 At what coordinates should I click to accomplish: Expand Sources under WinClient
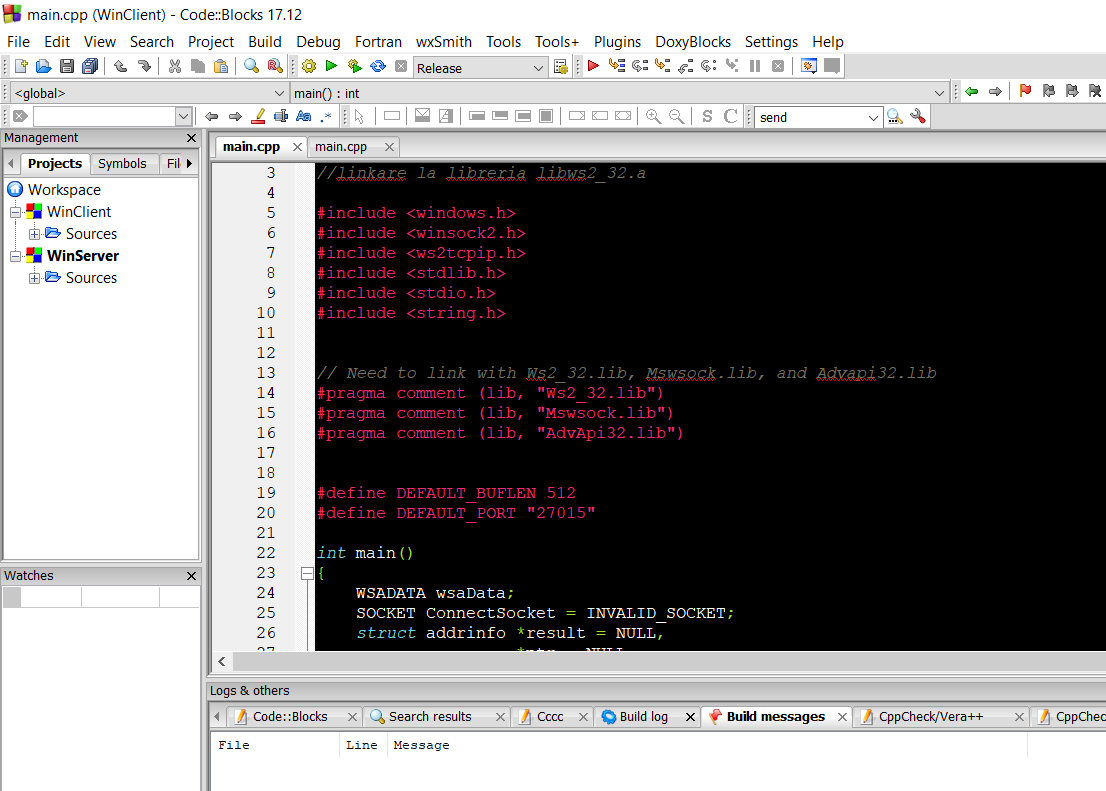tap(34, 234)
